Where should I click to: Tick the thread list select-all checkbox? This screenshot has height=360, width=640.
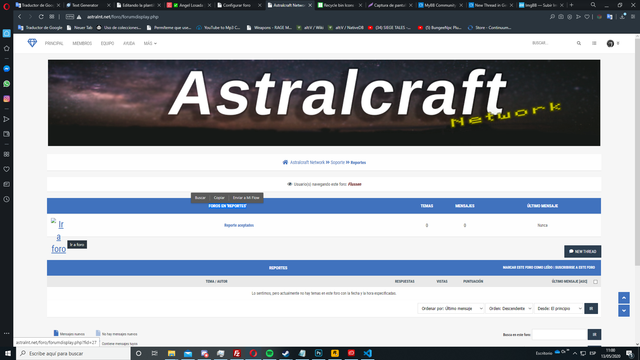click(596, 282)
